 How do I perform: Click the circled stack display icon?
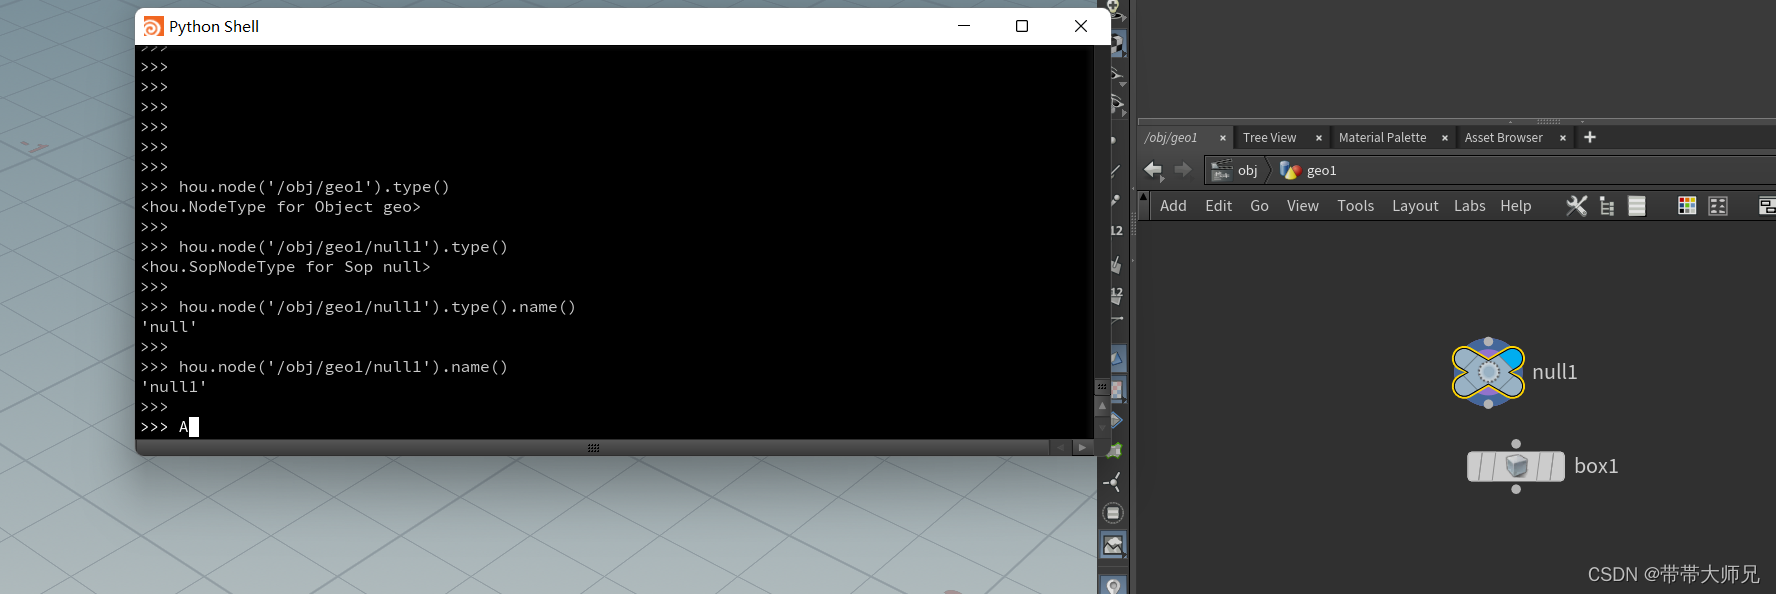pos(1113,513)
